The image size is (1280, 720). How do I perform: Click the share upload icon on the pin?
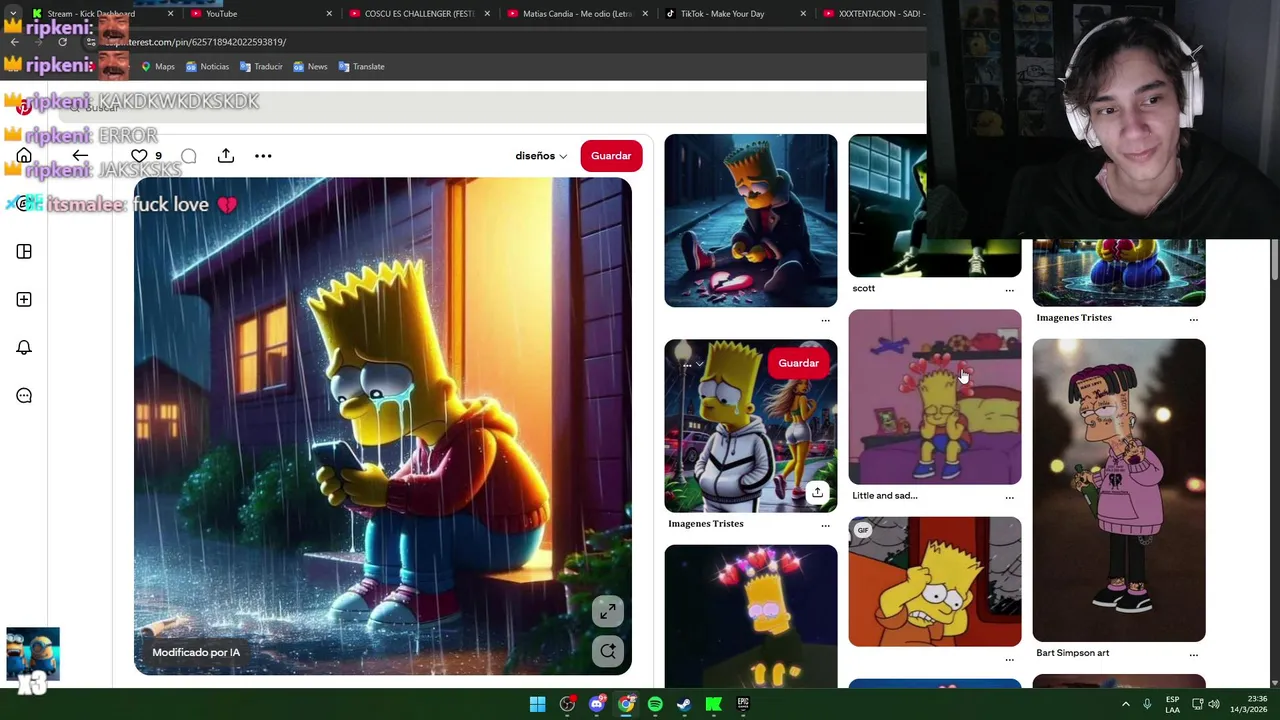226,156
